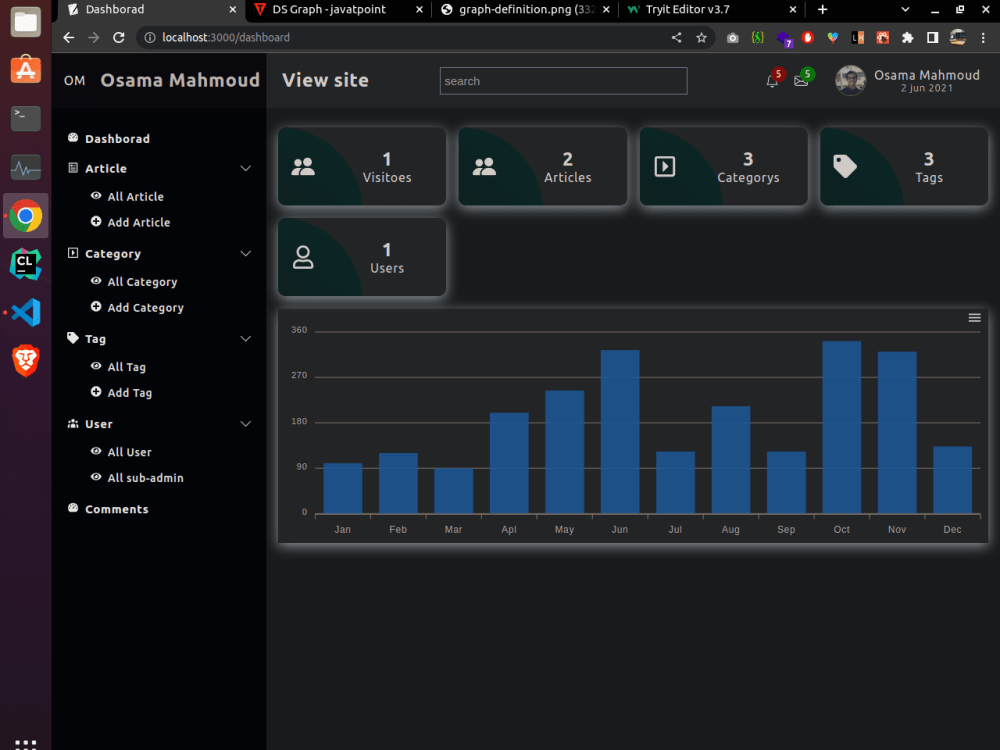Click the eye icon beside All Category
This screenshot has width=1000, height=750.
[x=96, y=281]
